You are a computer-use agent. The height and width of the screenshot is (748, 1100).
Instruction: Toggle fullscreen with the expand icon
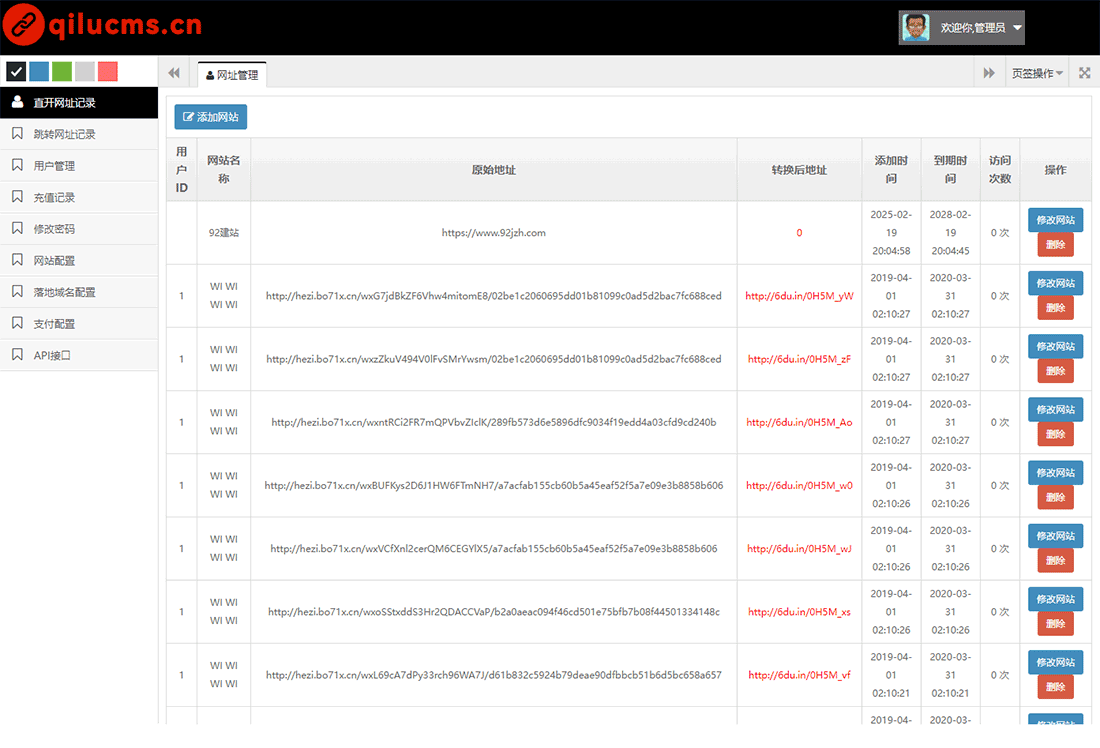tap(1085, 73)
